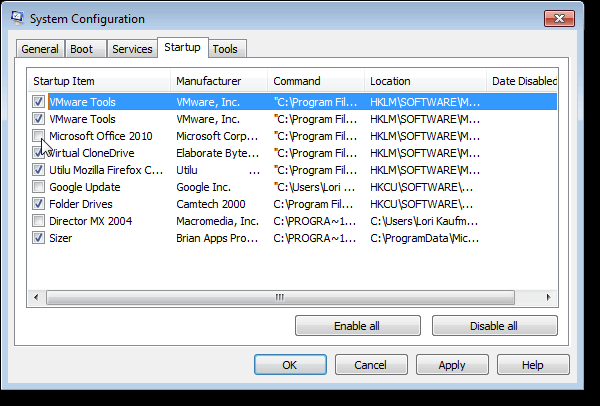Switch to the General tab

tap(41, 49)
